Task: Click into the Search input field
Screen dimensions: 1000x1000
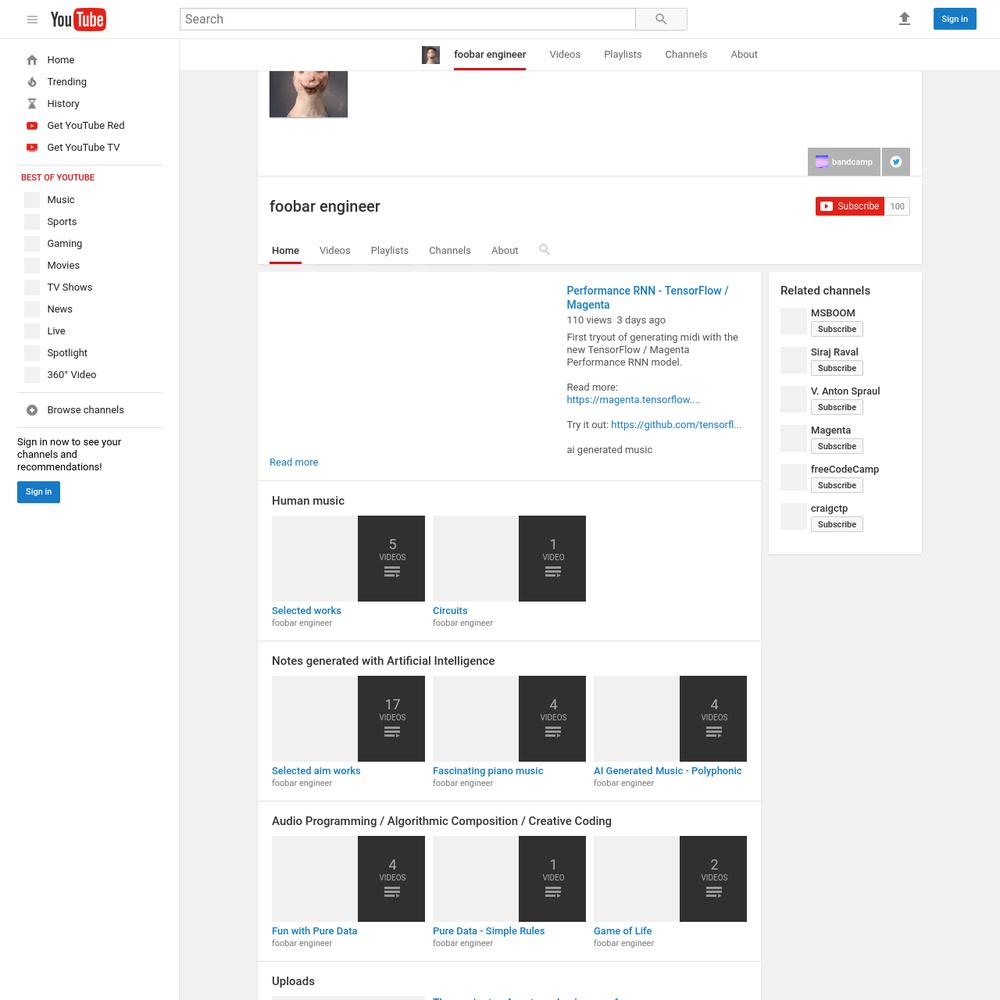Action: pos(408,19)
